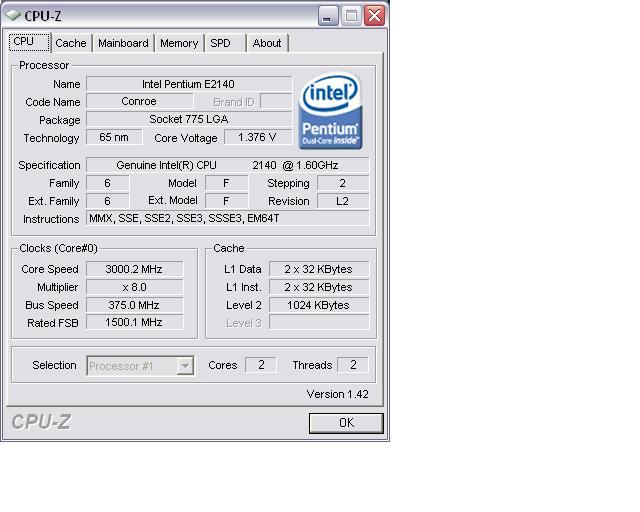Screen dimensions: 640x512
Task: Open the Mainboard tab
Action: click(123, 43)
